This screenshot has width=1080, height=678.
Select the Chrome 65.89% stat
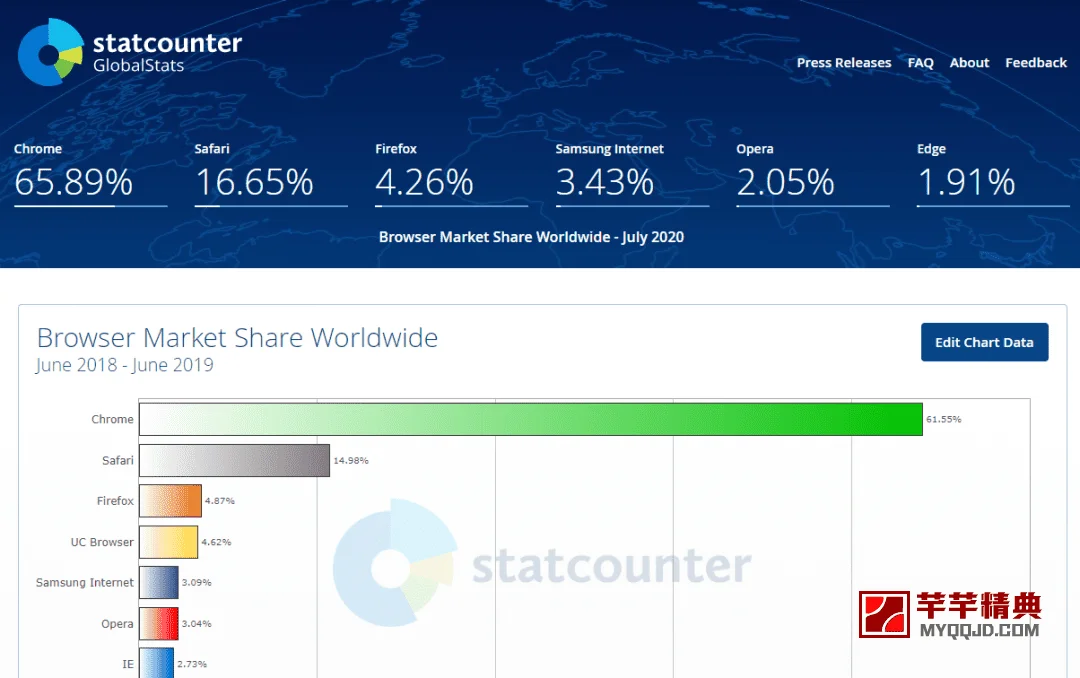click(x=90, y=174)
